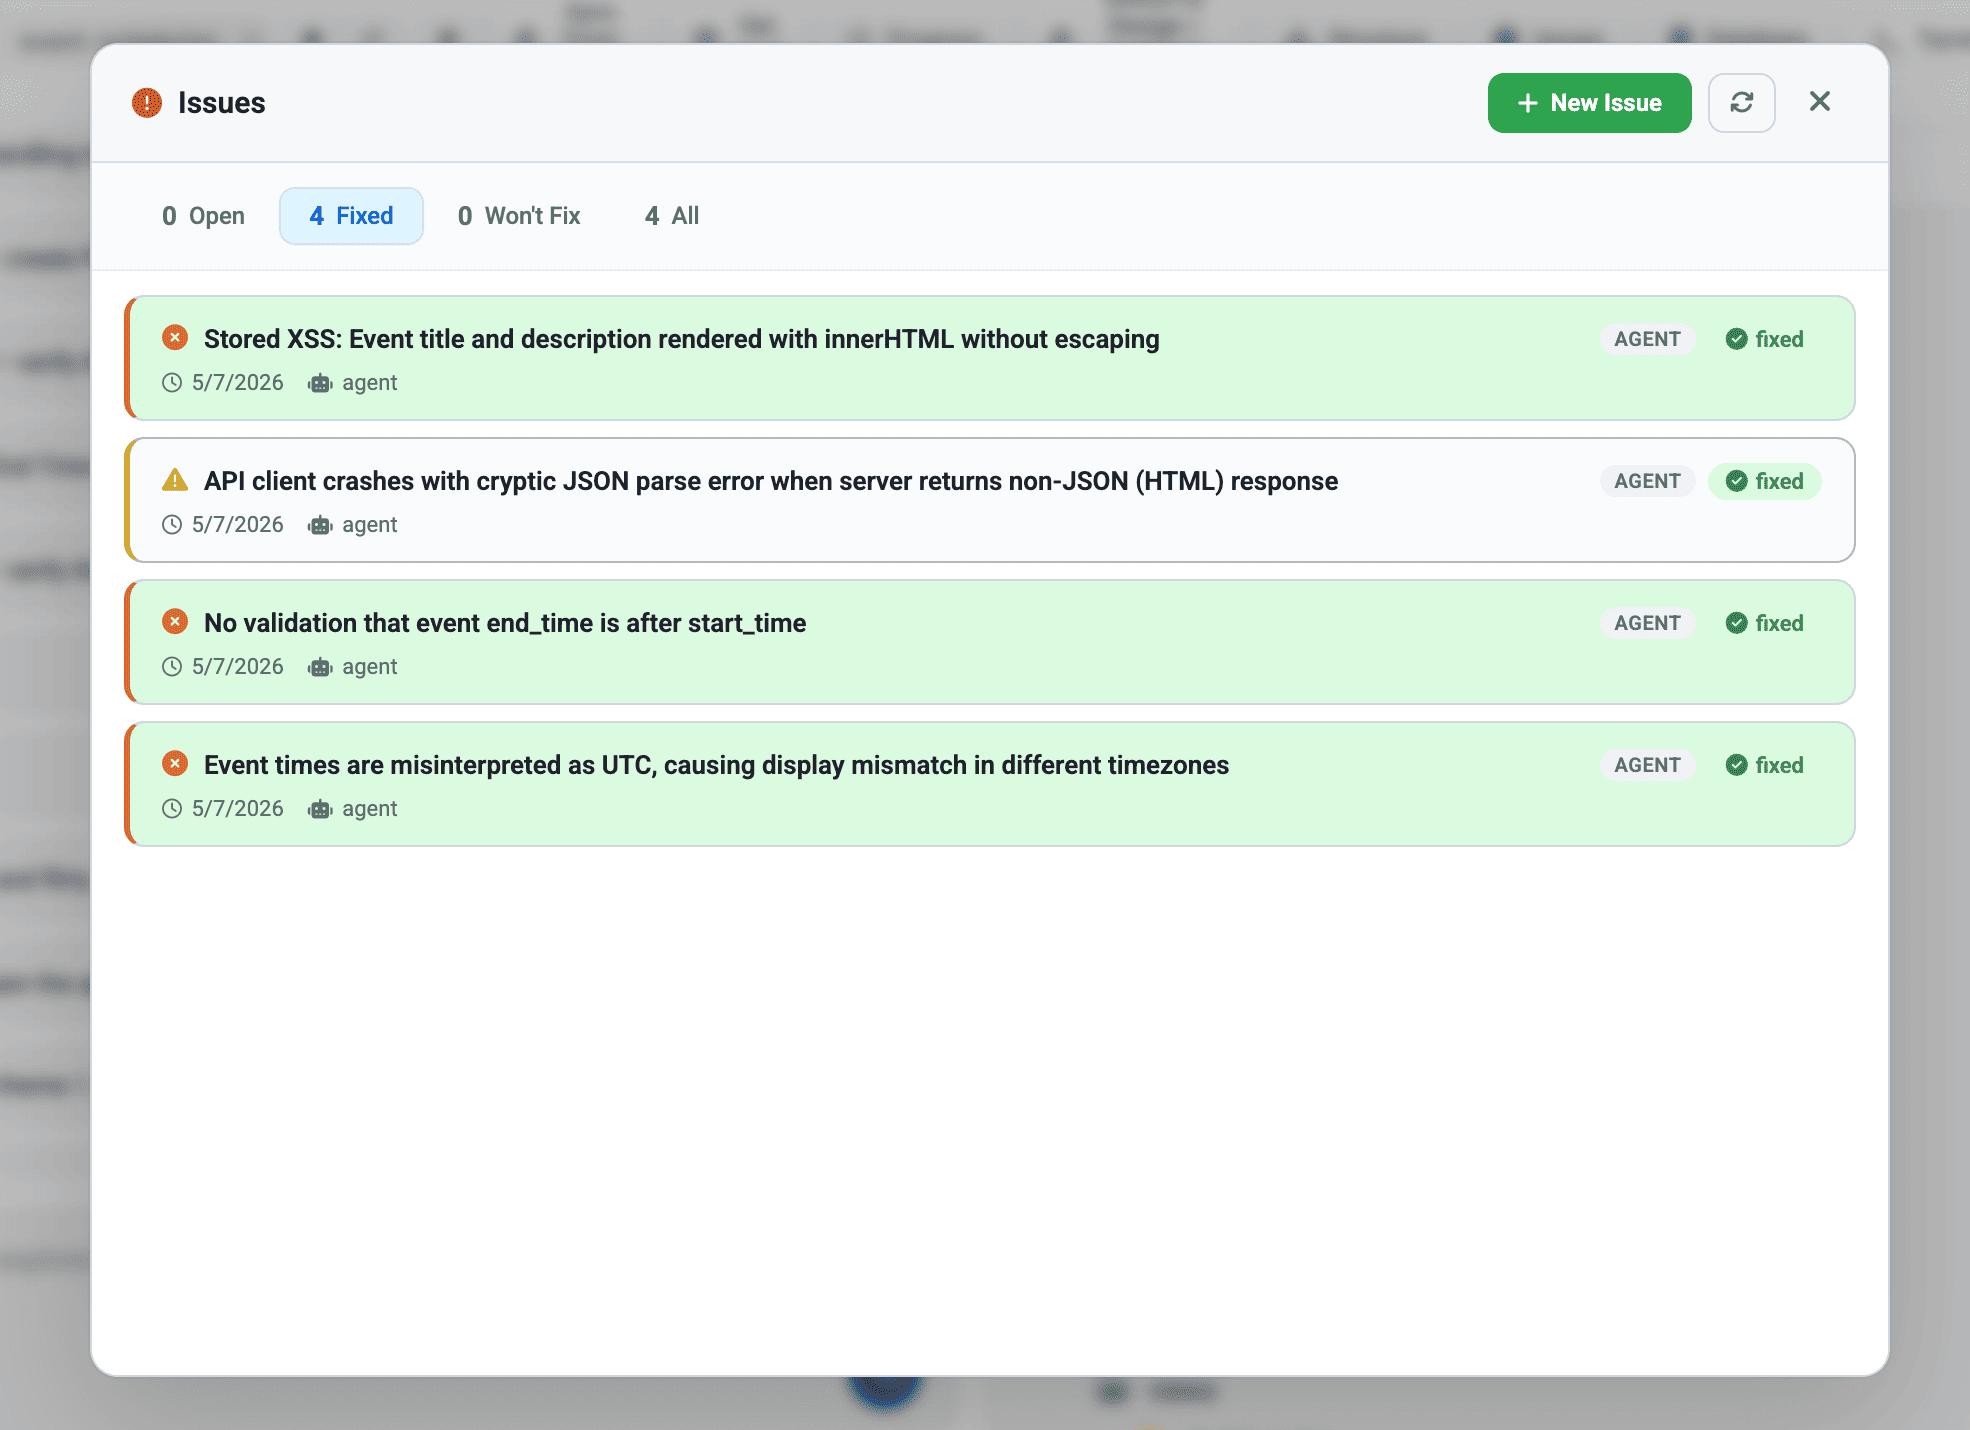
Task: Refresh the issues list
Action: pyautogui.click(x=1741, y=103)
